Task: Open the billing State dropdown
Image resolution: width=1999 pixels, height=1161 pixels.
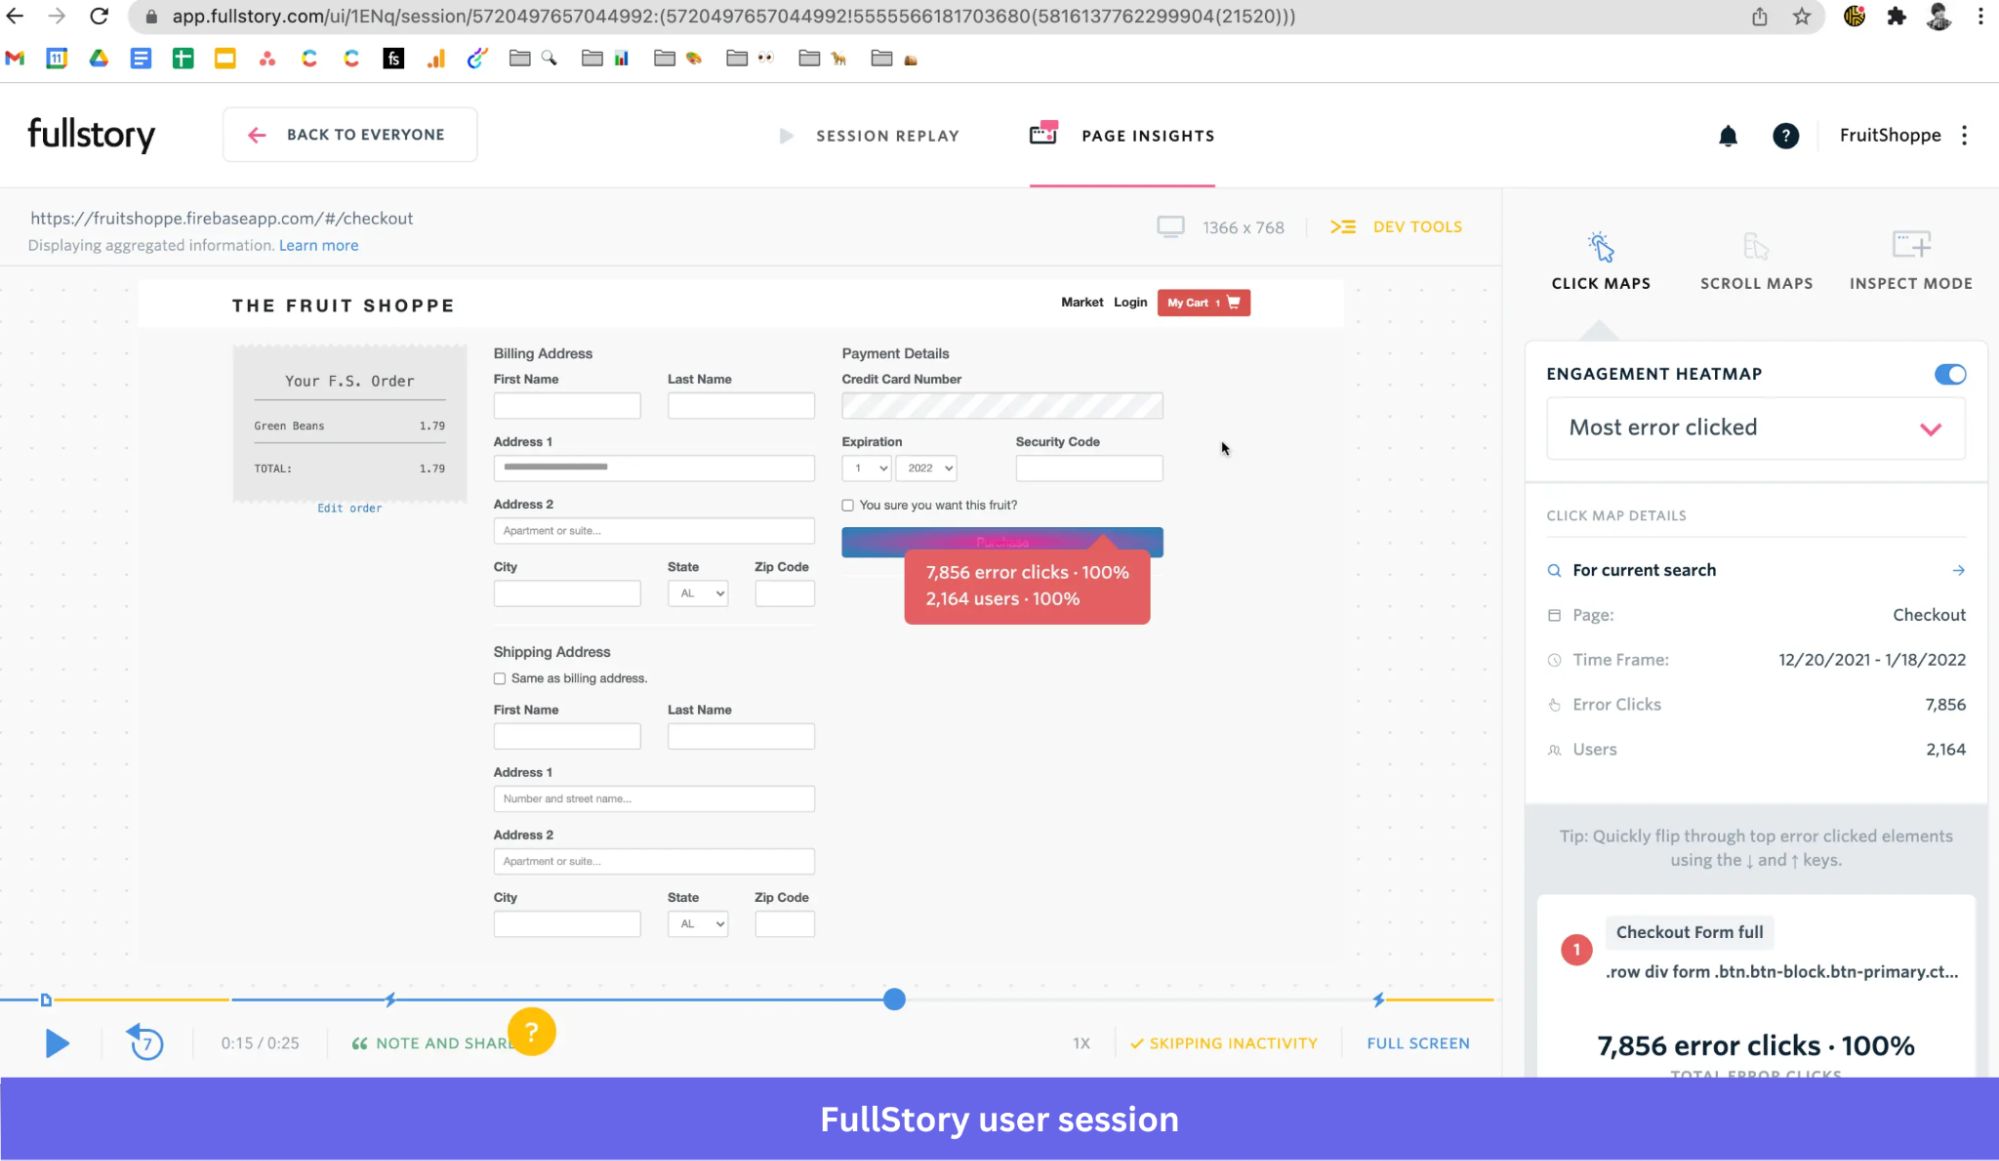Action: click(697, 592)
